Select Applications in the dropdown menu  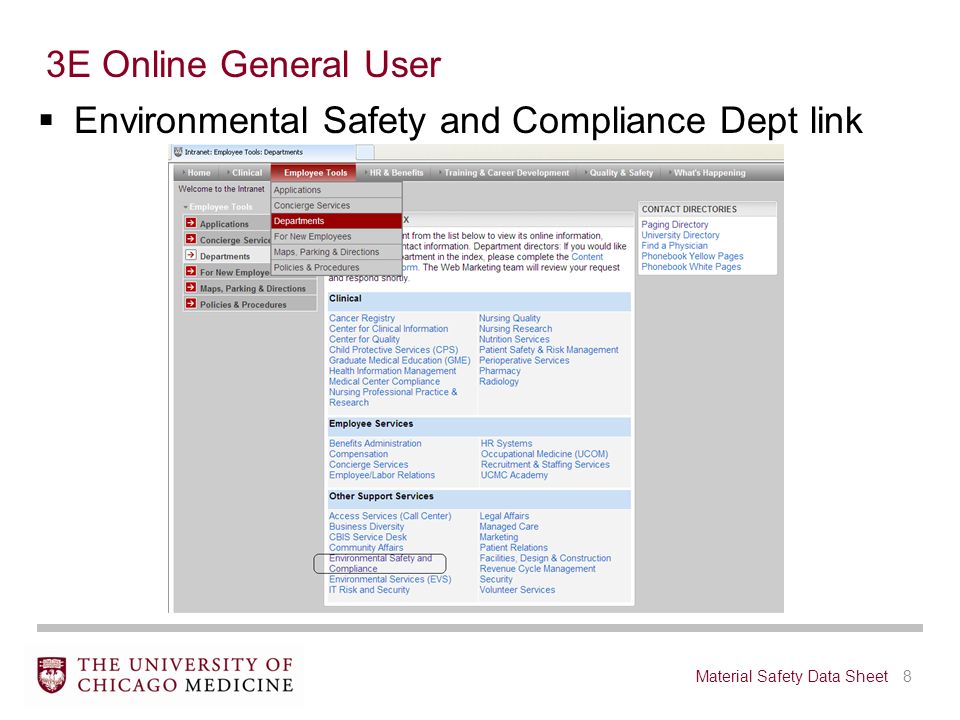click(x=336, y=190)
